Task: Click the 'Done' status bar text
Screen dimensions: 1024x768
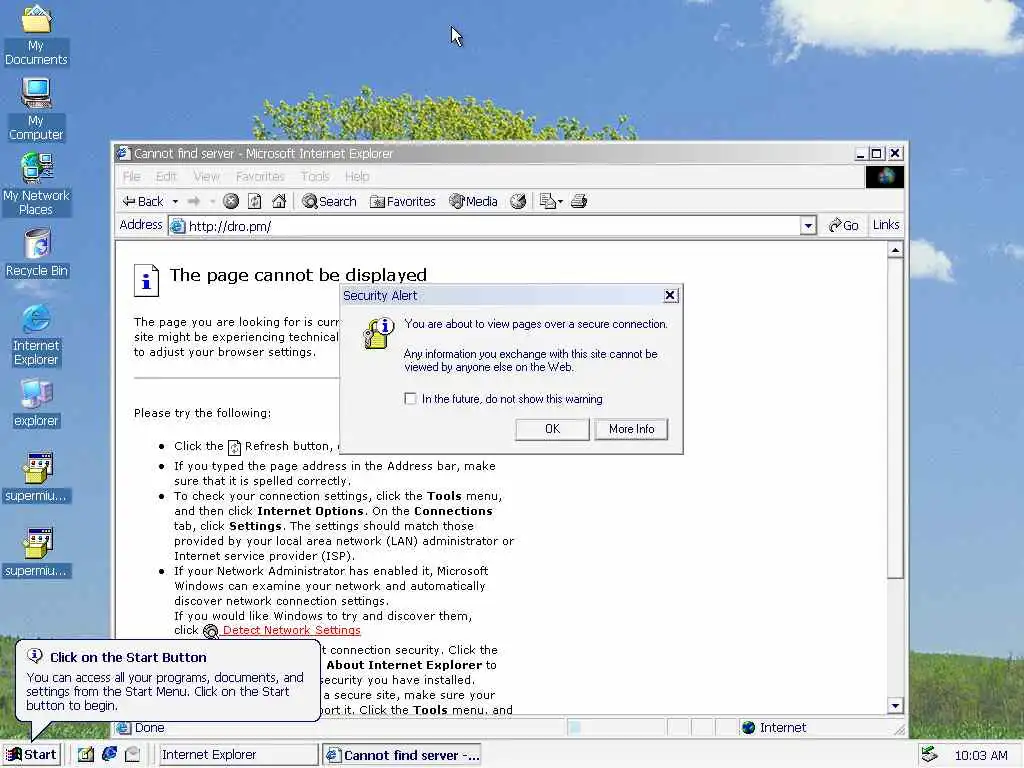Action: click(x=150, y=728)
